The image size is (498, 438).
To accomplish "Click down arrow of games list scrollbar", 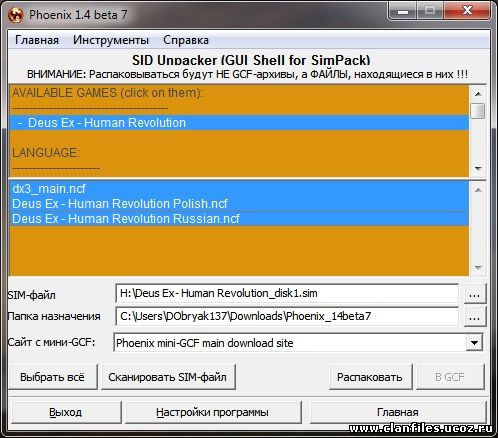I will [x=478, y=168].
